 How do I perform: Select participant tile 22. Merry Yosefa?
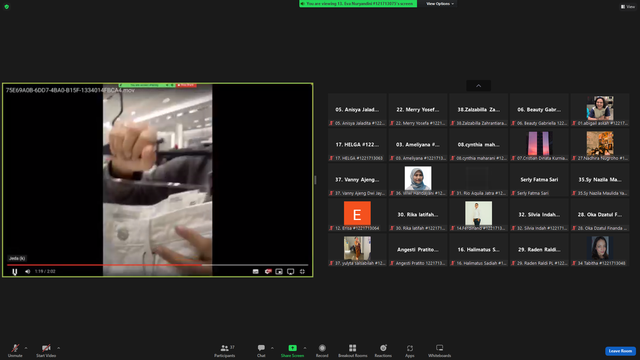[x=418, y=110]
